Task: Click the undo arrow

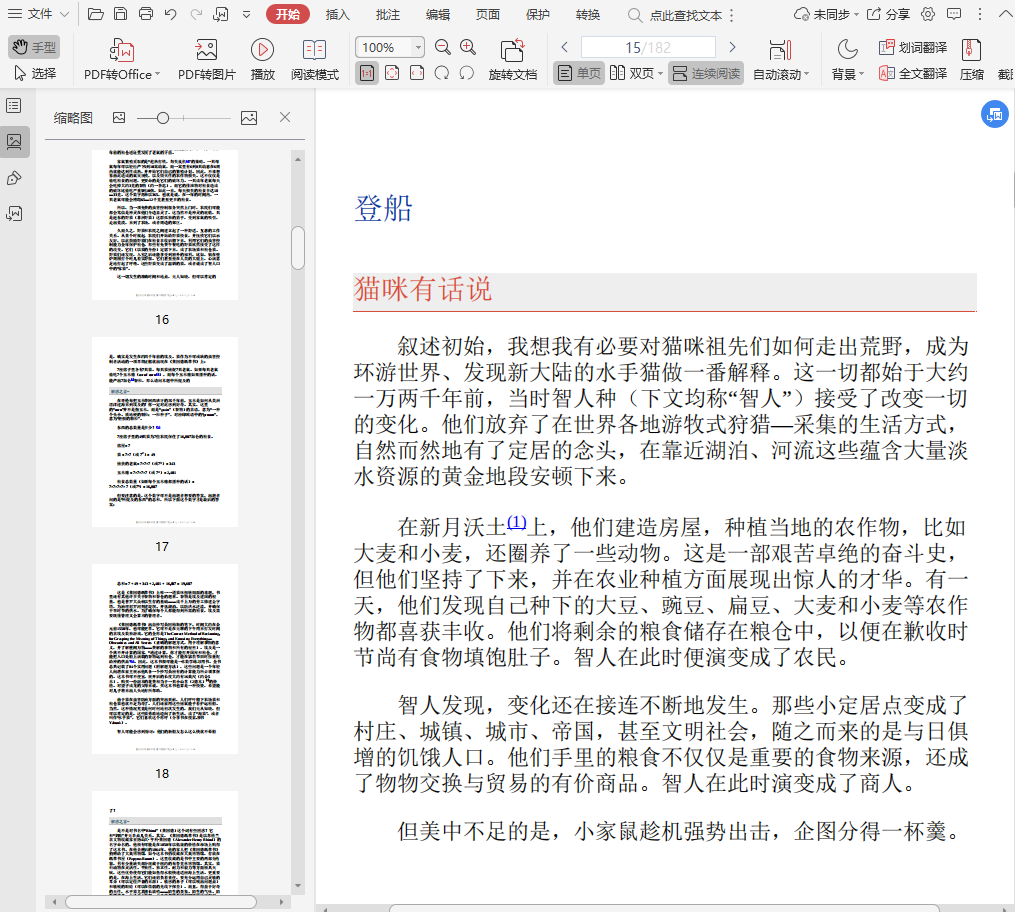Action: click(170, 14)
